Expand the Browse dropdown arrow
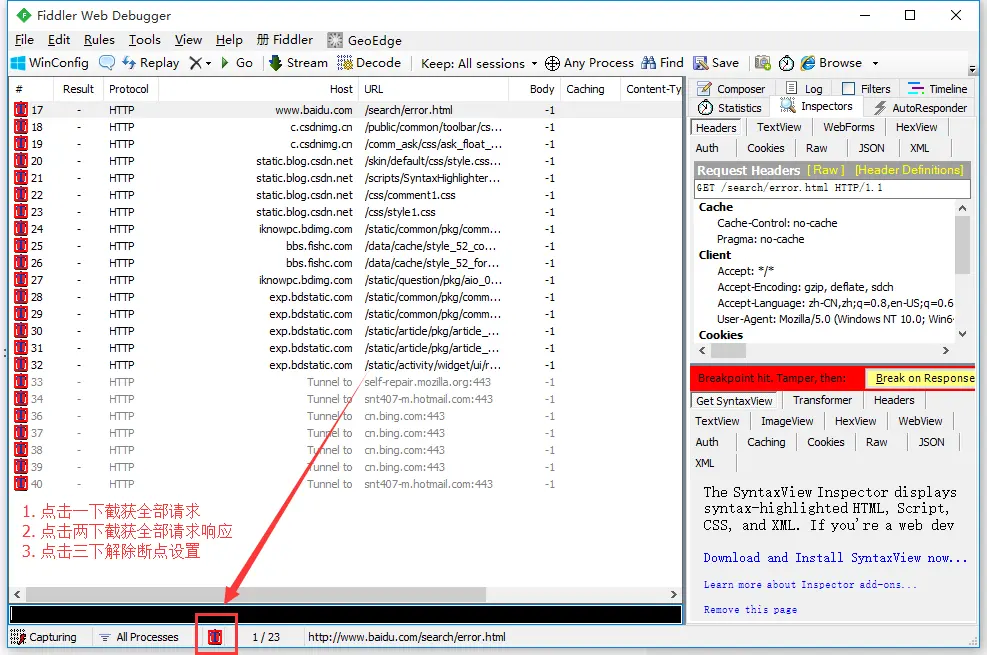The image size is (987, 655). (875, 64)
